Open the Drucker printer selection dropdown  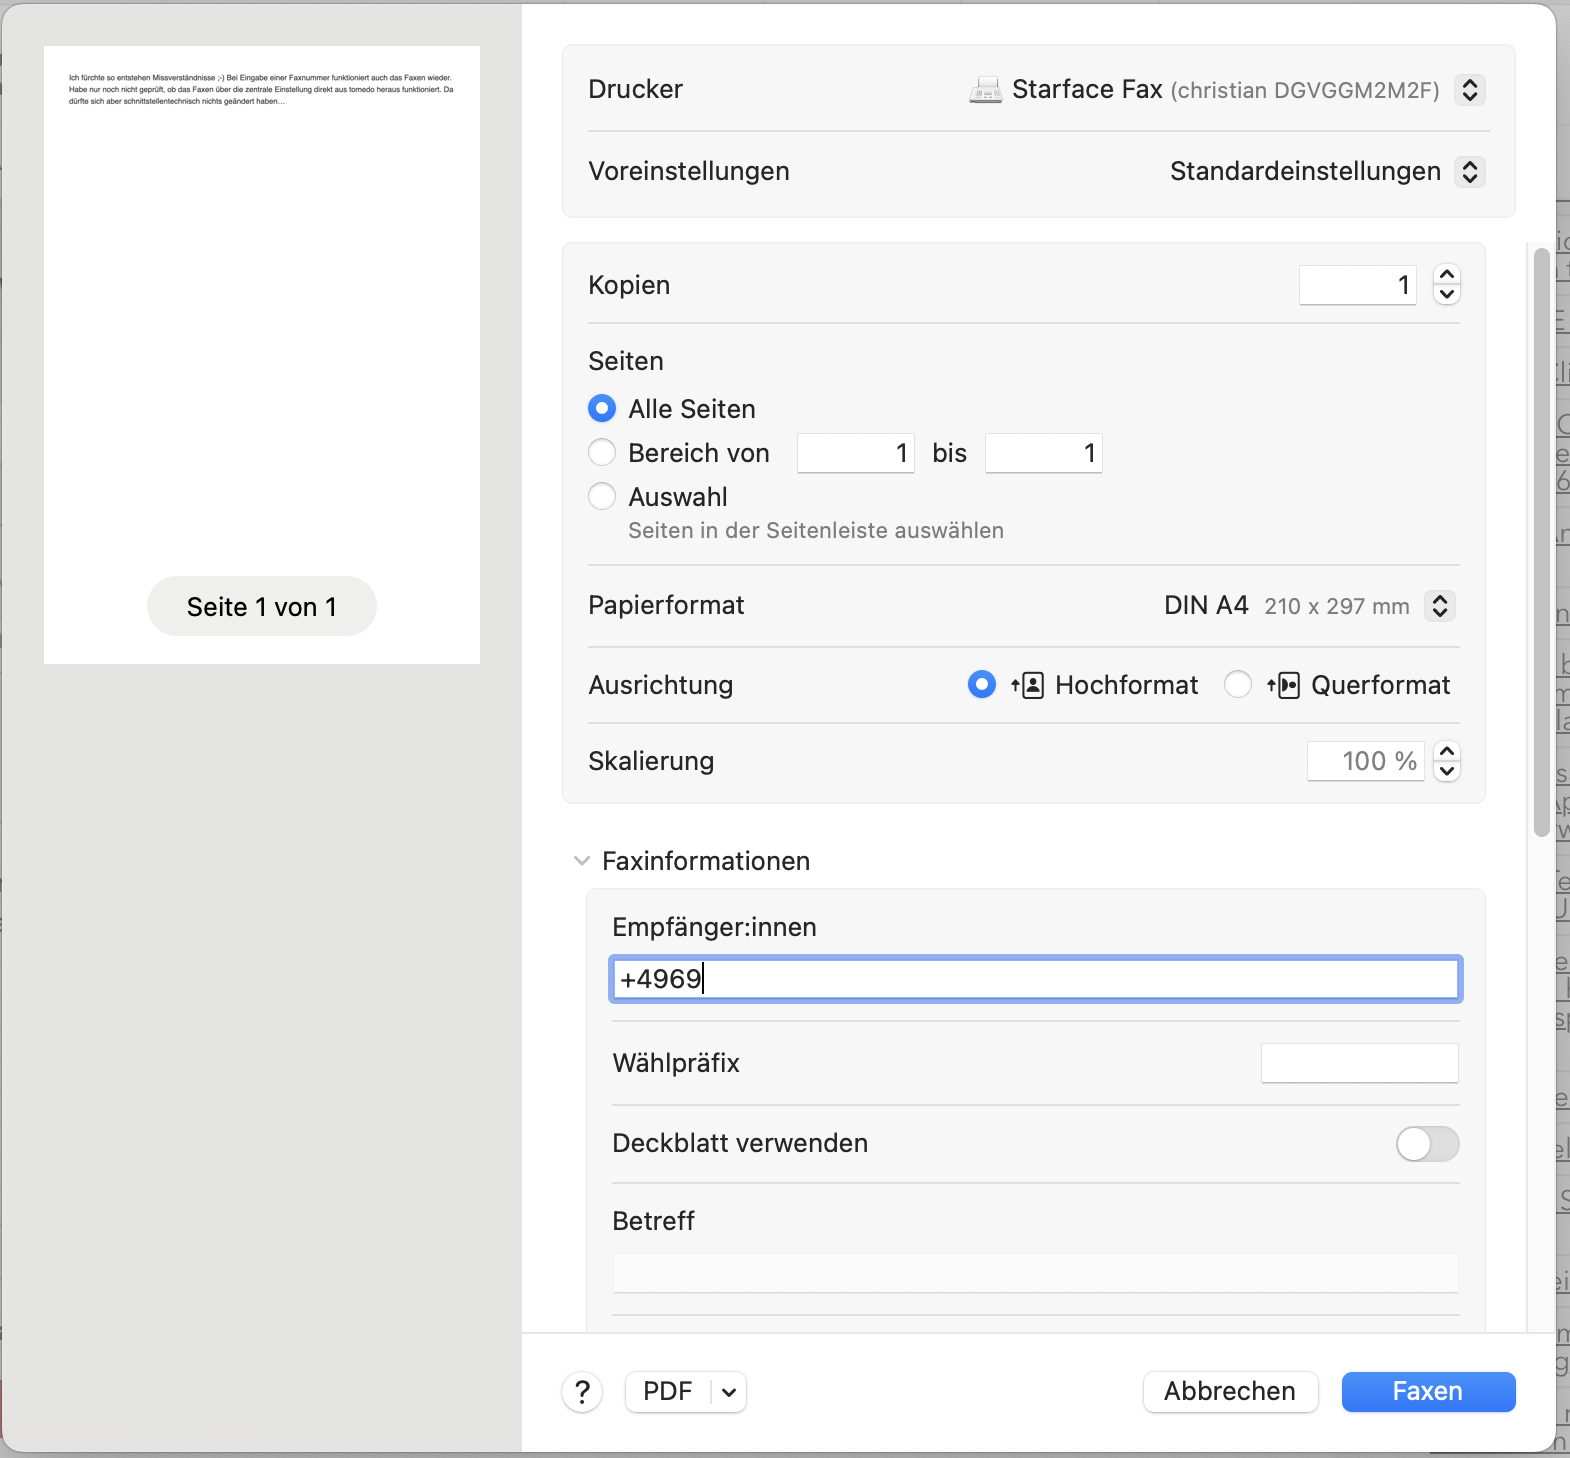coord(1469,90)
